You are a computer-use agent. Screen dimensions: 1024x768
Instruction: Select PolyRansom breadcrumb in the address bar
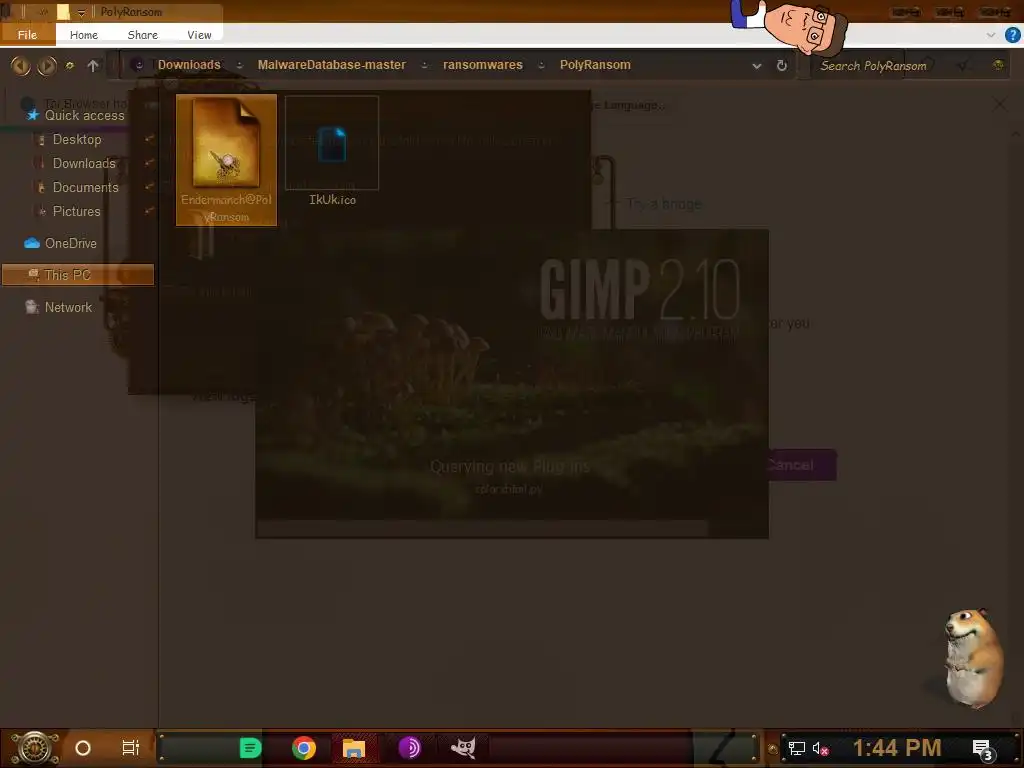pyautogui.click(x=595, y=65)
